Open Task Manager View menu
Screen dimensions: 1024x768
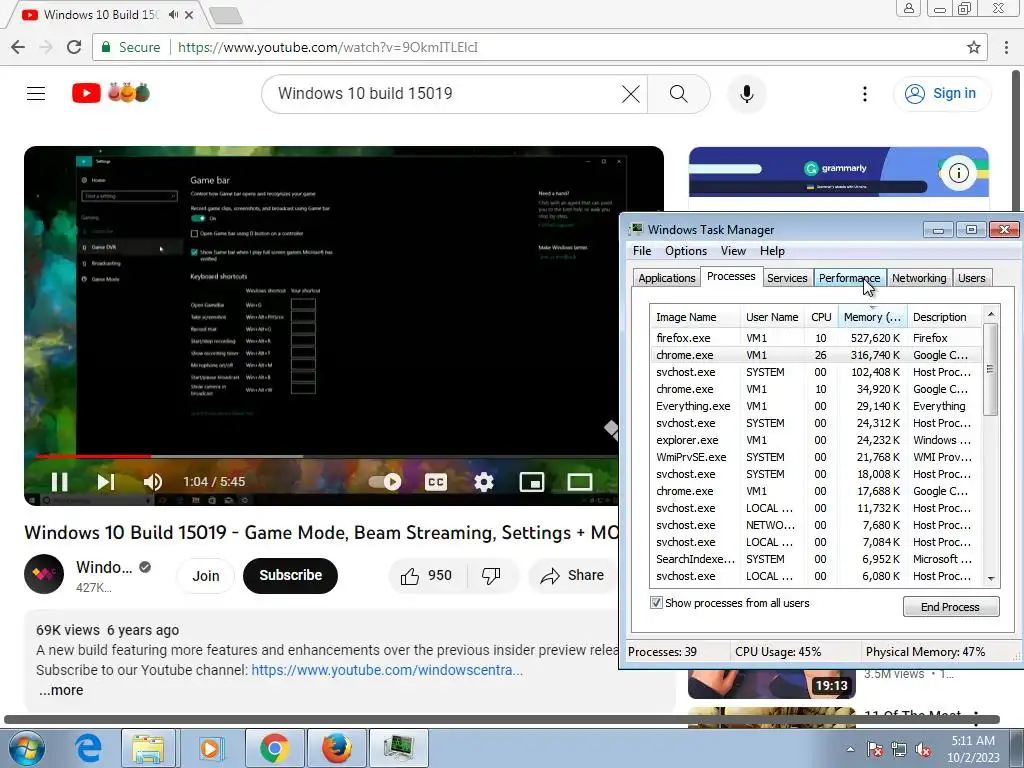[733, 251]
